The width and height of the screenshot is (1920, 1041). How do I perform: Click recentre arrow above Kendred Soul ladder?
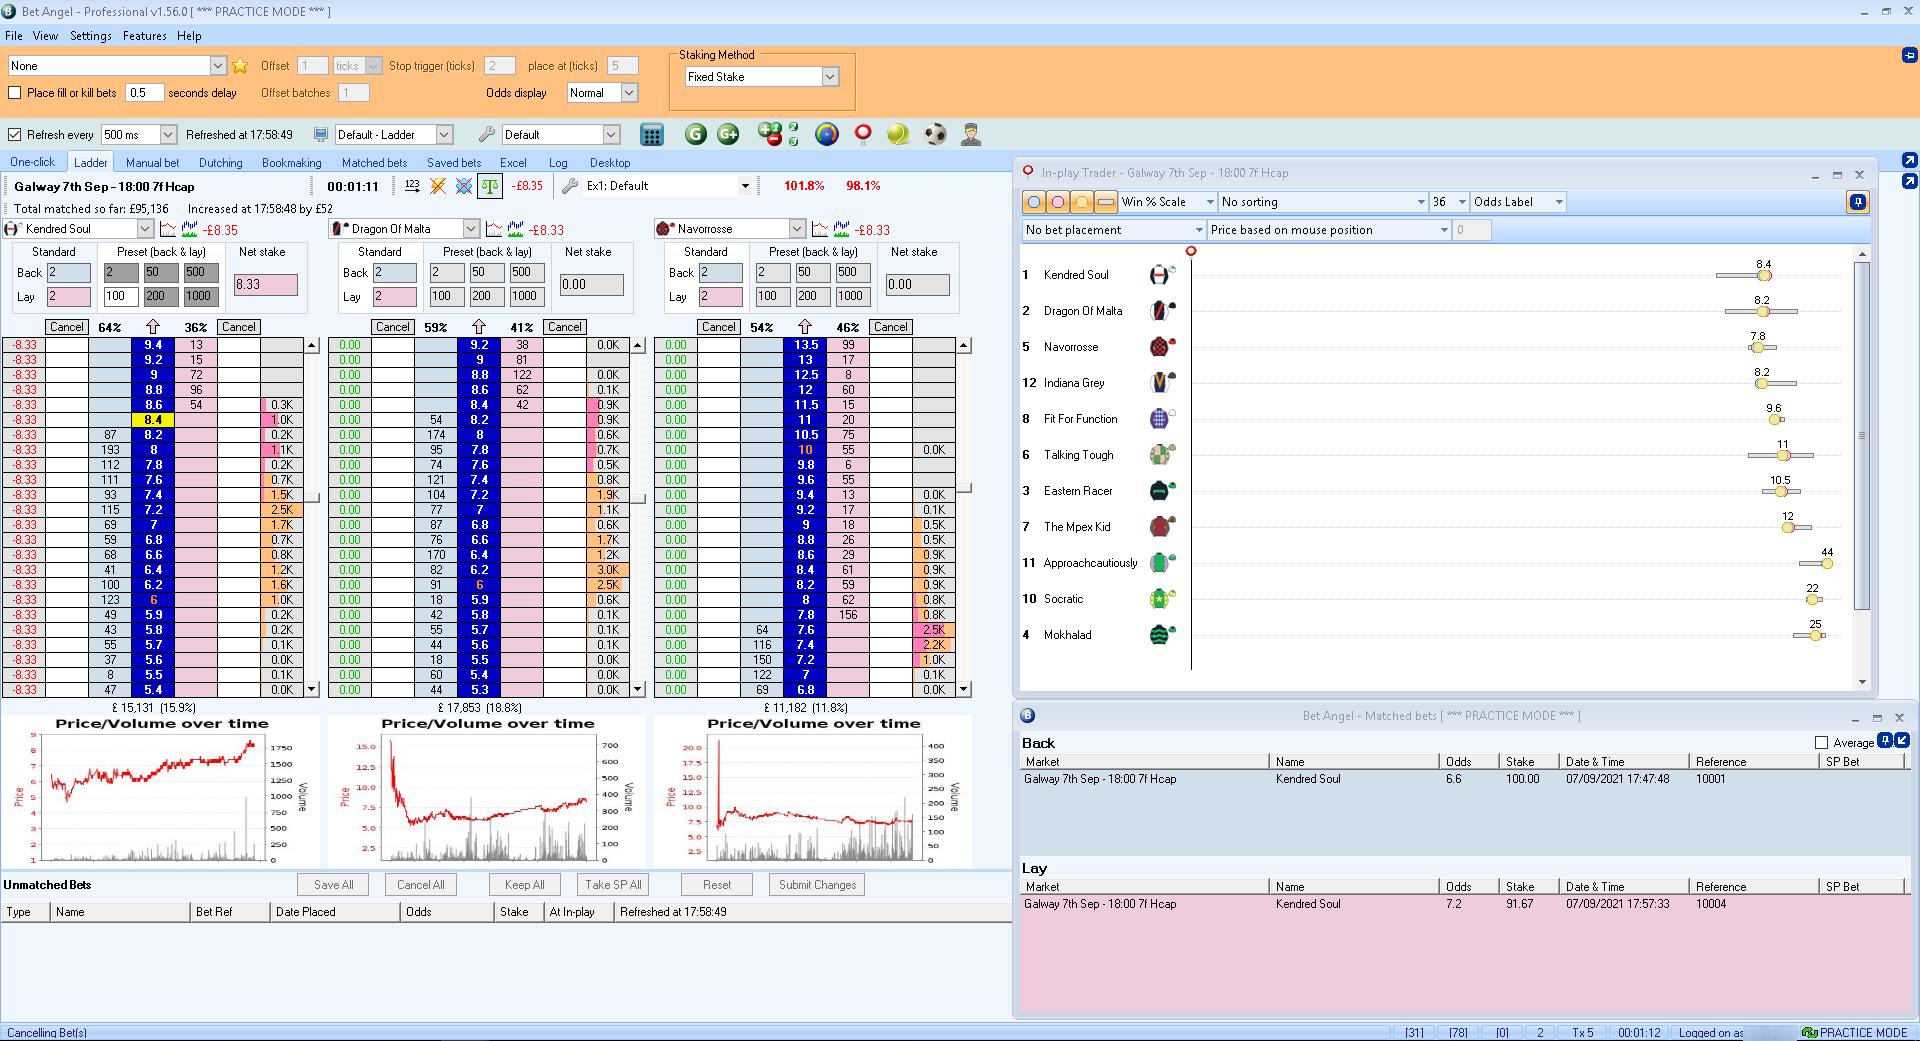pos(153,327)
